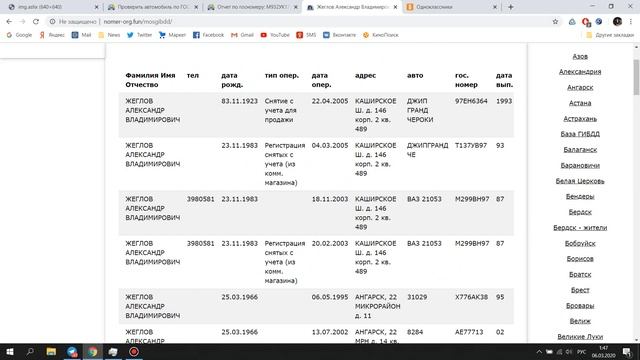Open the Великие Луки link
The height and width of the screenshot is (360, 640).
point(580,337)
